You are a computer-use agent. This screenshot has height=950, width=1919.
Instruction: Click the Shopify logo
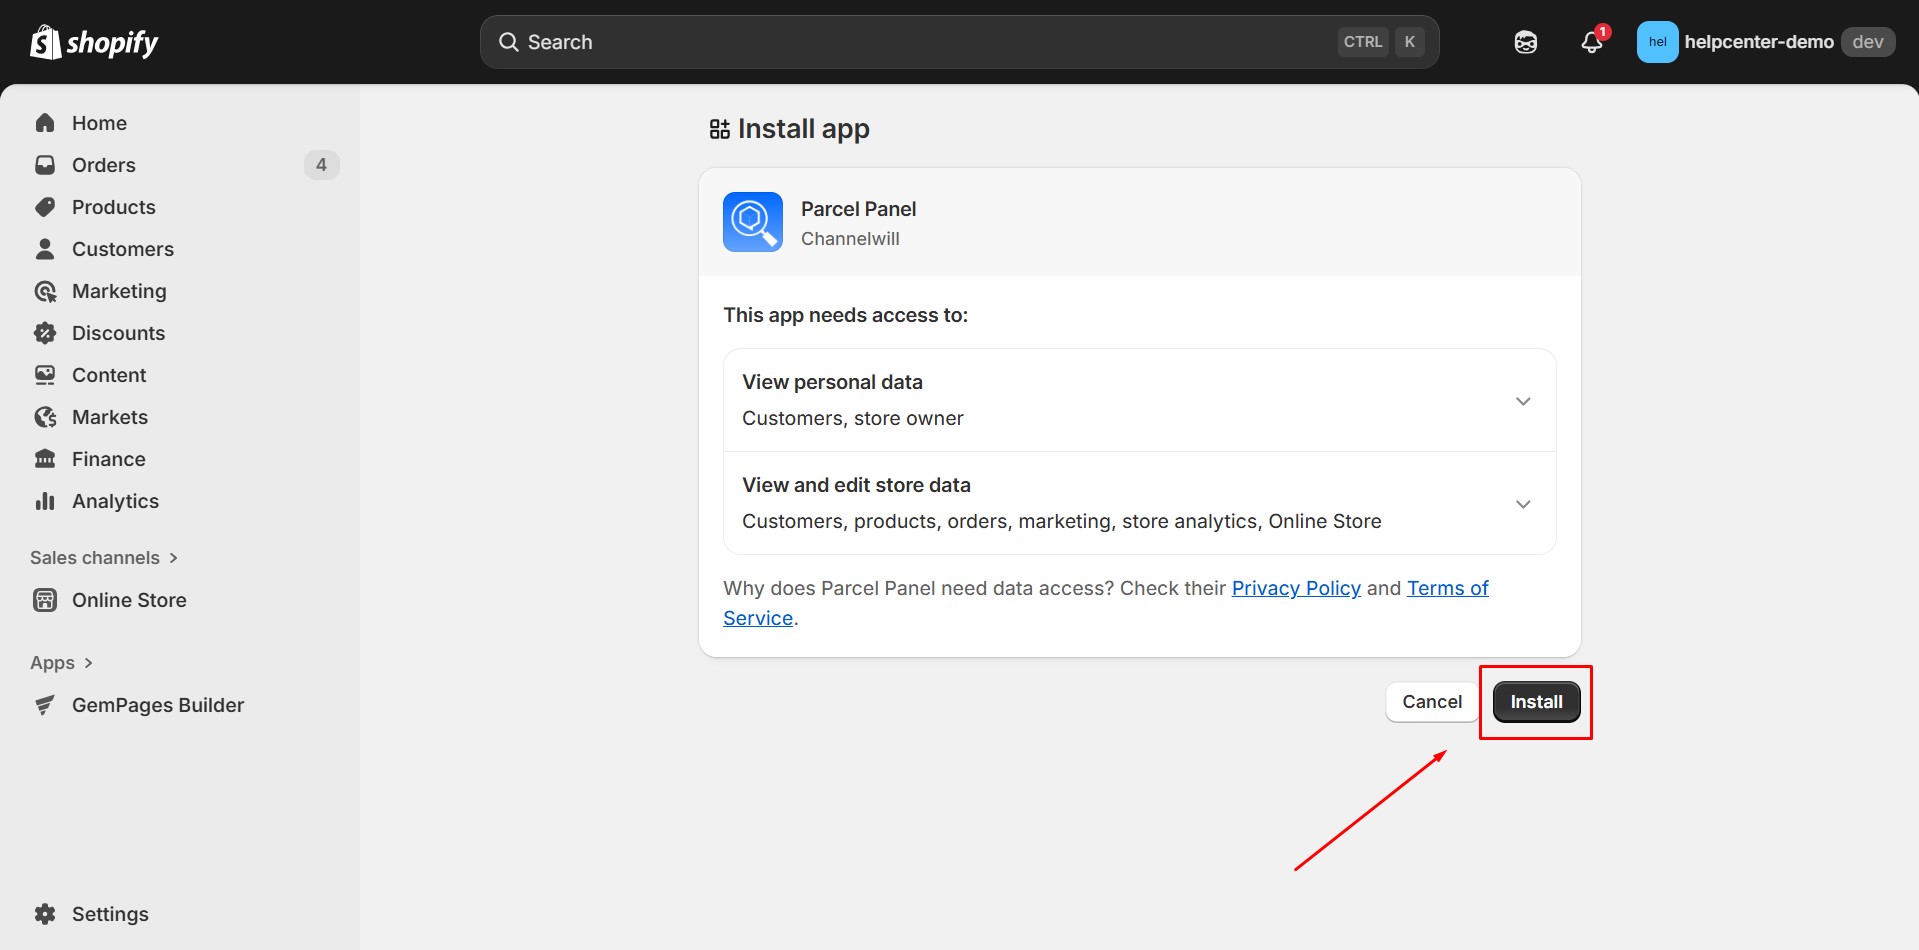(x=94, y=42)
